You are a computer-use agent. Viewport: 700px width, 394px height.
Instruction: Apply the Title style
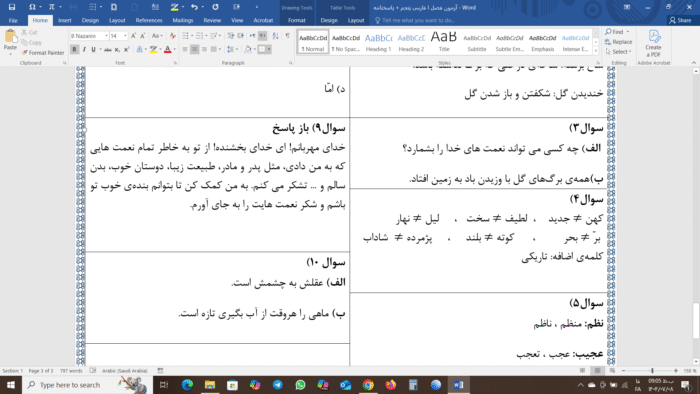coord(444,42)
